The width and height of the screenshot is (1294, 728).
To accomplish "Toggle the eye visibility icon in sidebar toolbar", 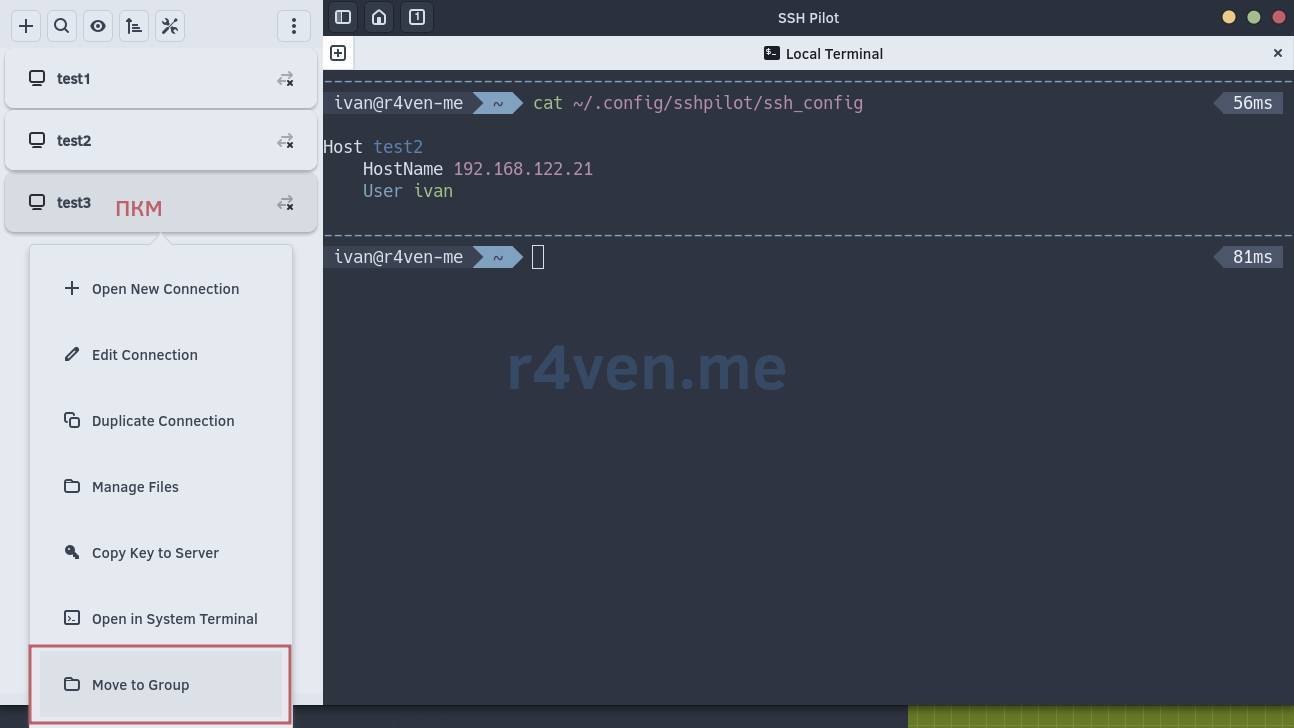I will pos(98,26).
